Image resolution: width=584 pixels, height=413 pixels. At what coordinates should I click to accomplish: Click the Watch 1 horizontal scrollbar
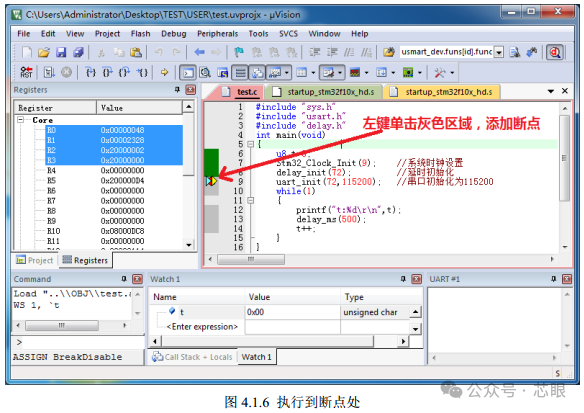[x=279, y=341]
